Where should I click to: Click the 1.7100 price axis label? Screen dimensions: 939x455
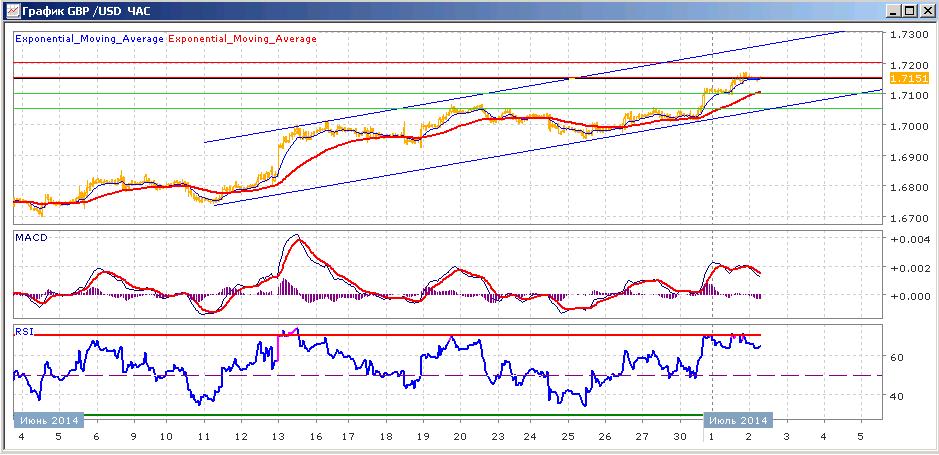pos(909,95)
